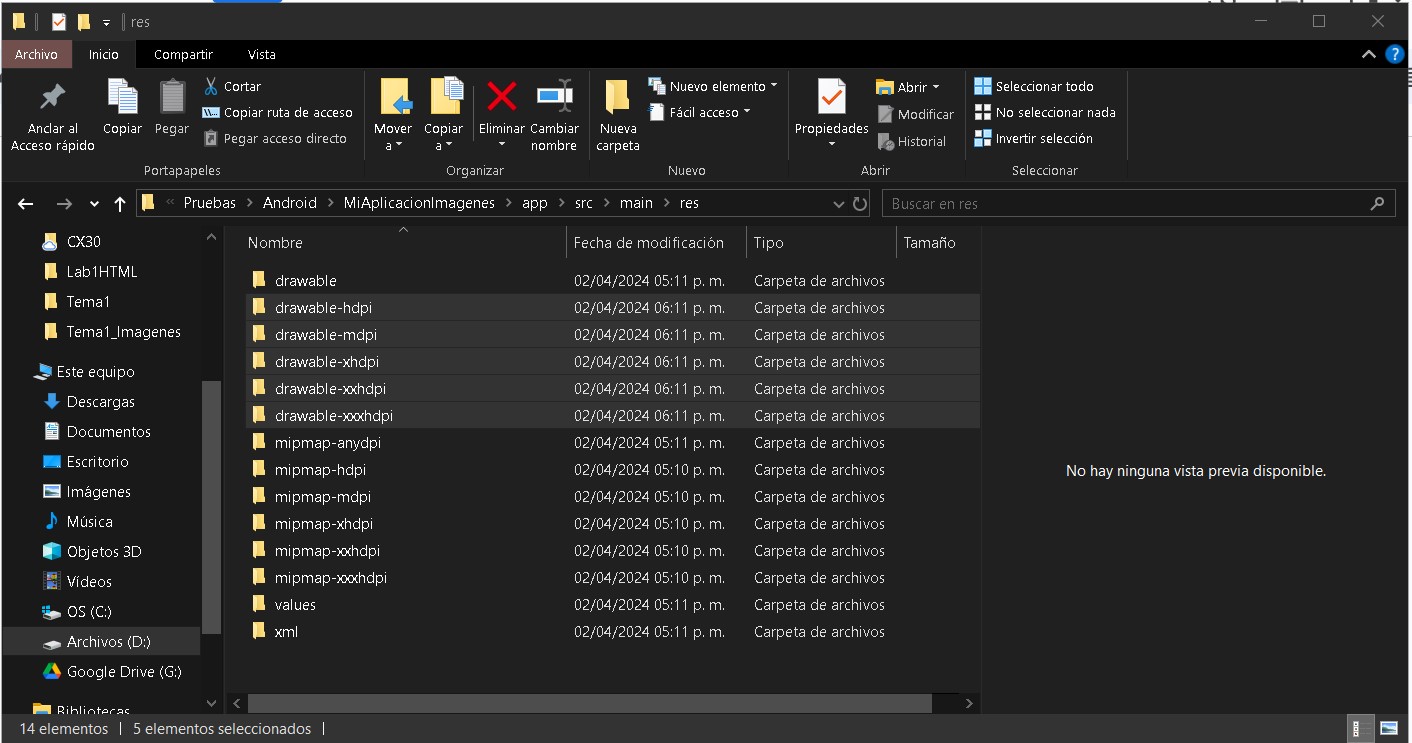Switch to large icons view in status bar
Viewport: 1412px width, 743px height.
point(1388,728)
